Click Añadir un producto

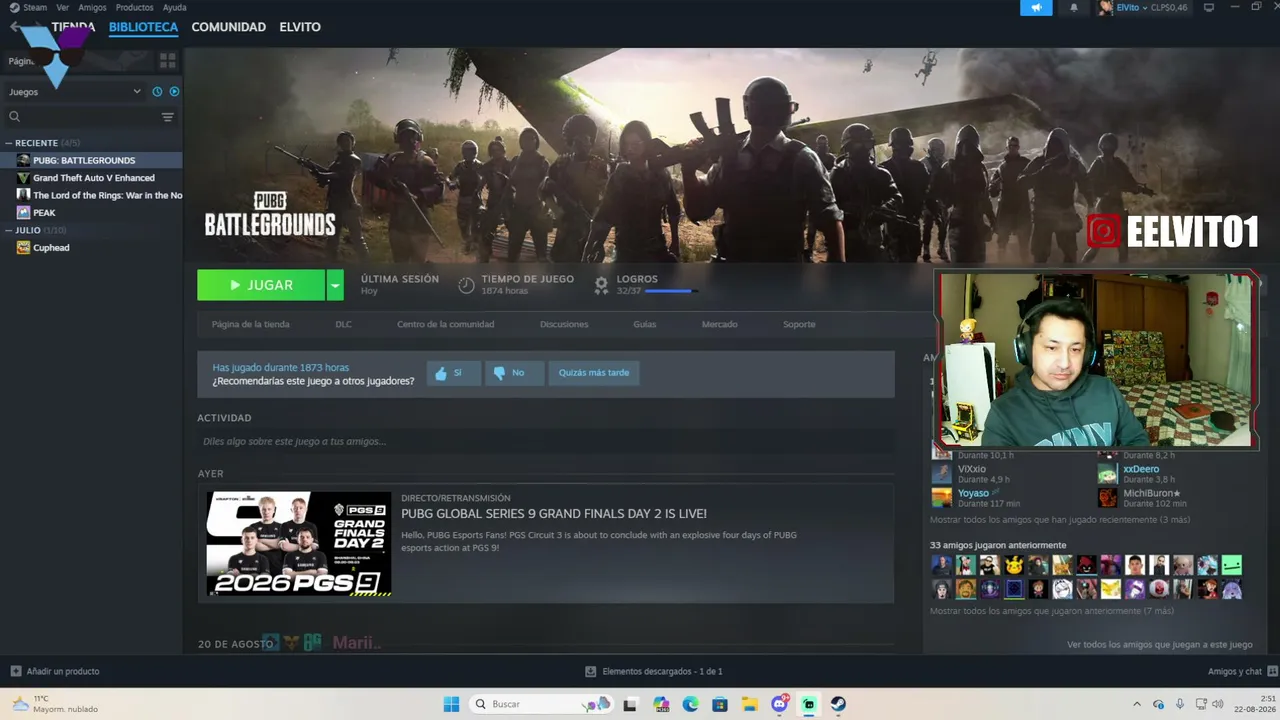55,671
